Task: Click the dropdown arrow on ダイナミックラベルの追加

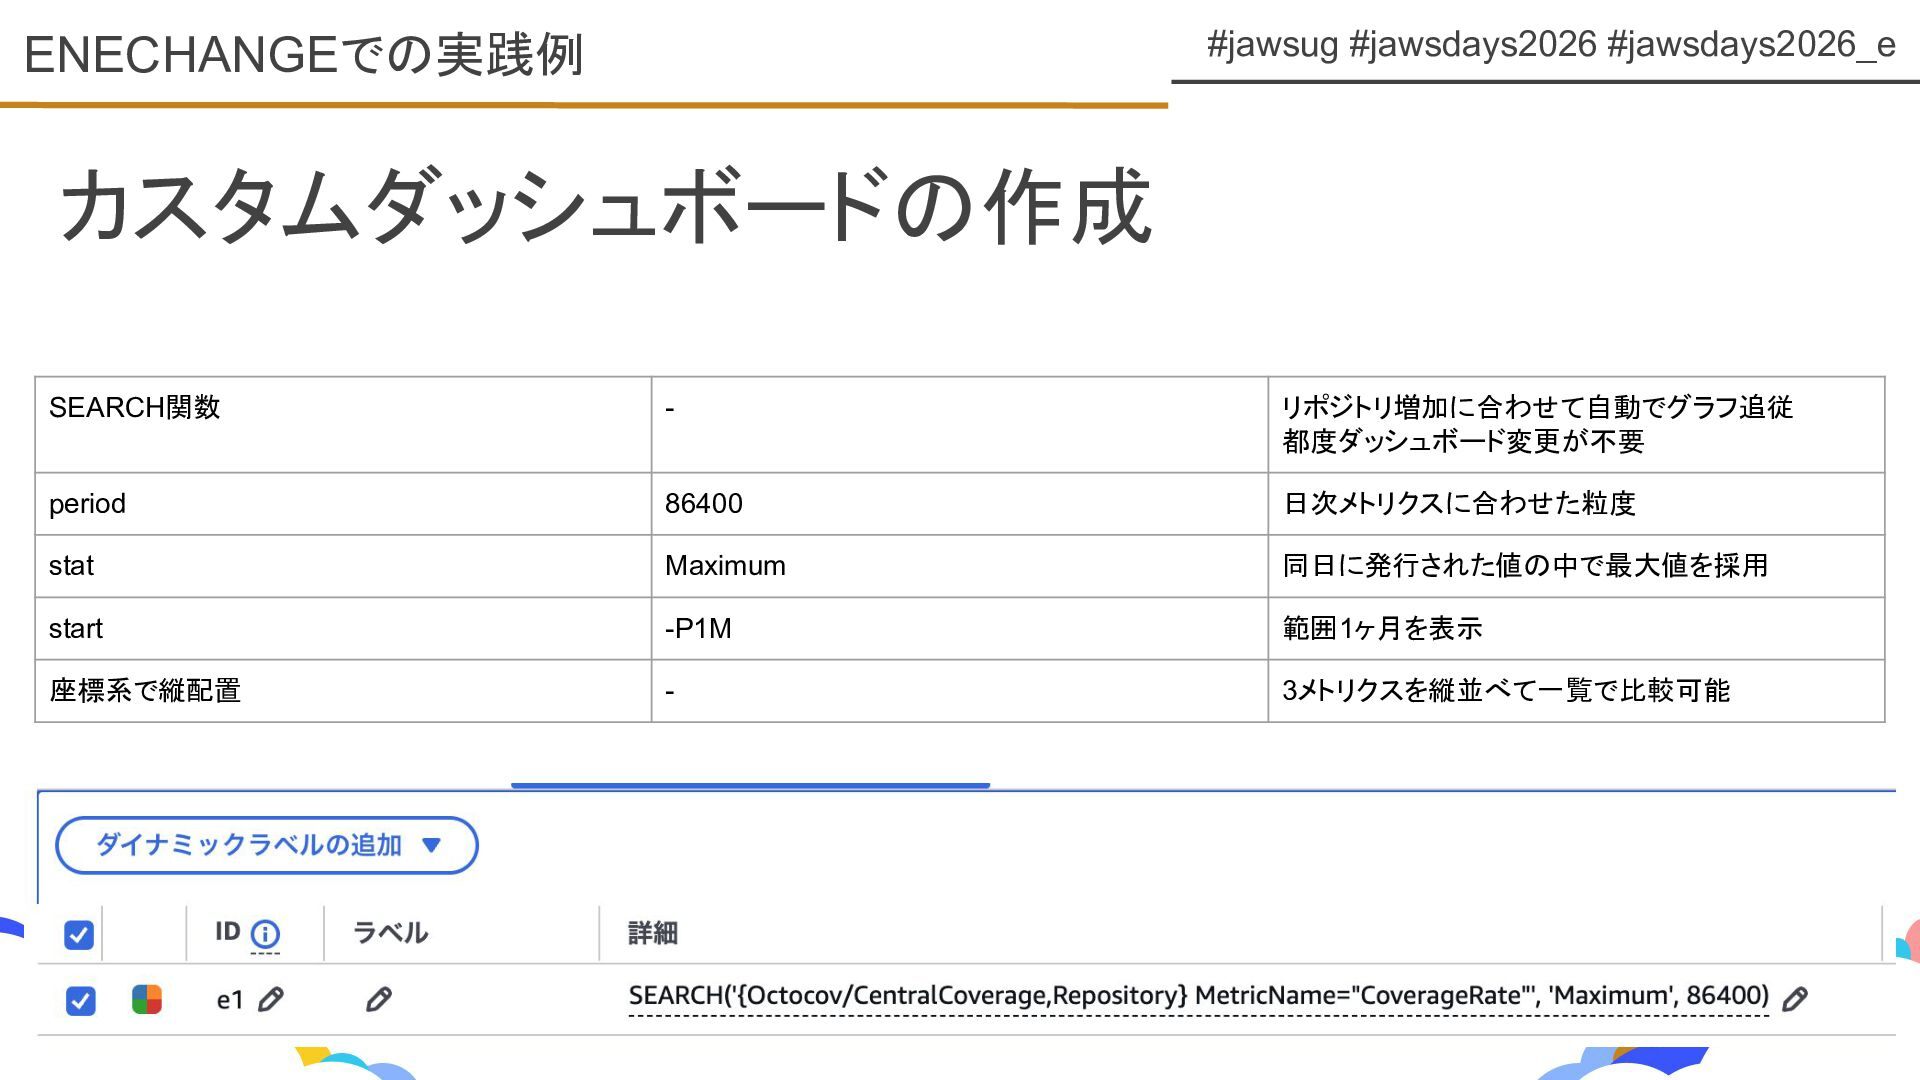Action: [432, 845]
